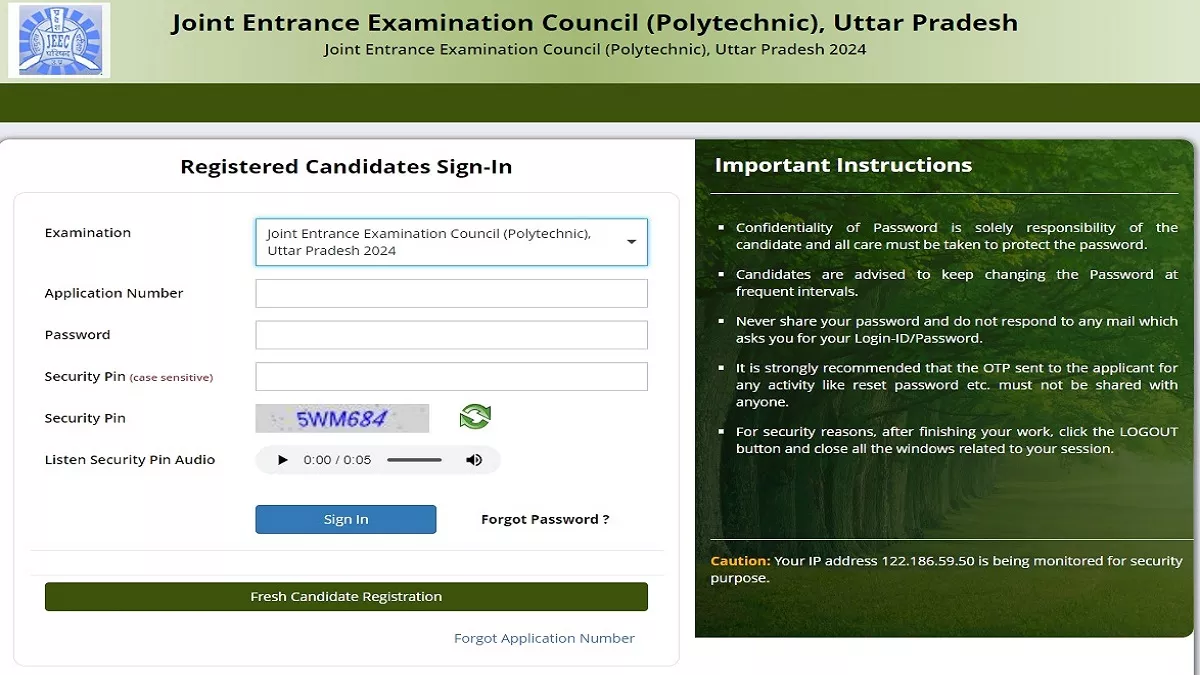Click the audio time display 0:00 / 0:05

[x=337, y=460]
